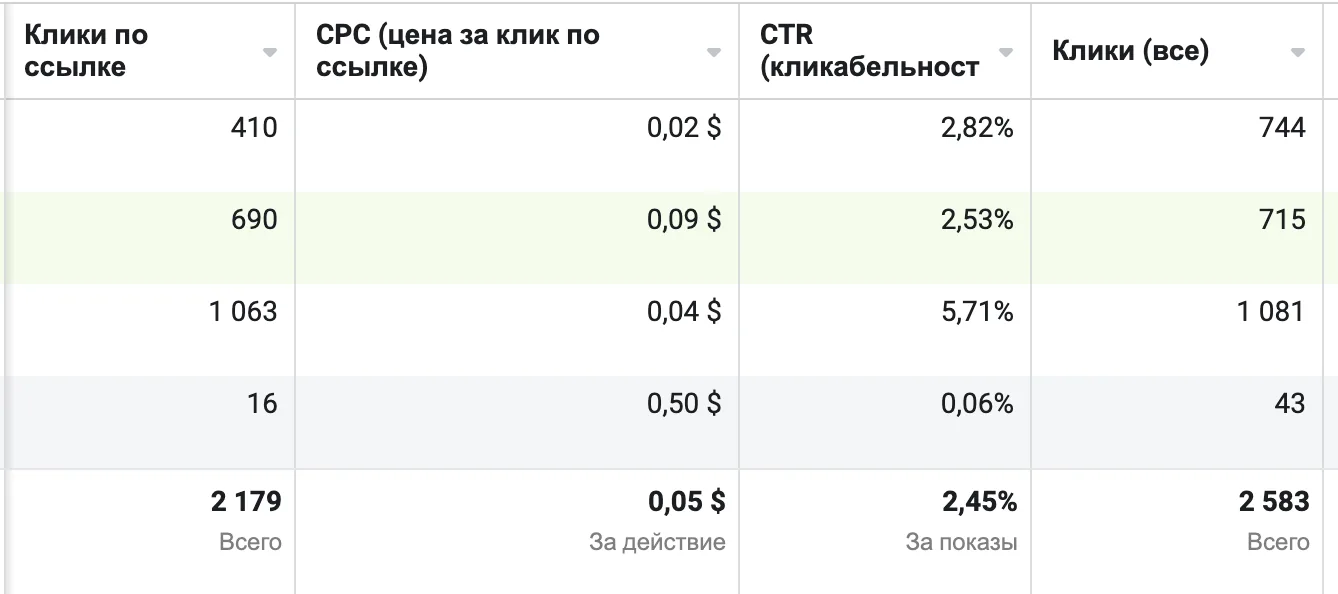Click the 0,50 $ CPC value
Viewport: 1338px width, 594px height.
pos(684,404)
